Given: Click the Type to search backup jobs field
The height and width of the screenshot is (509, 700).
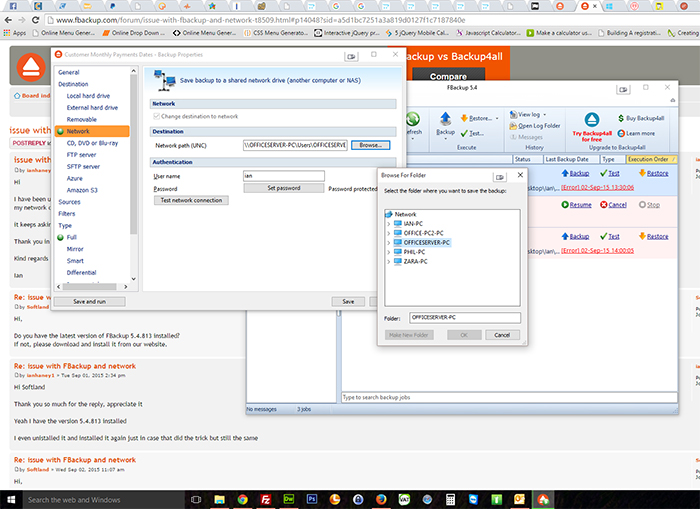Looking at the screenshot, I should [x=509, y=397].
